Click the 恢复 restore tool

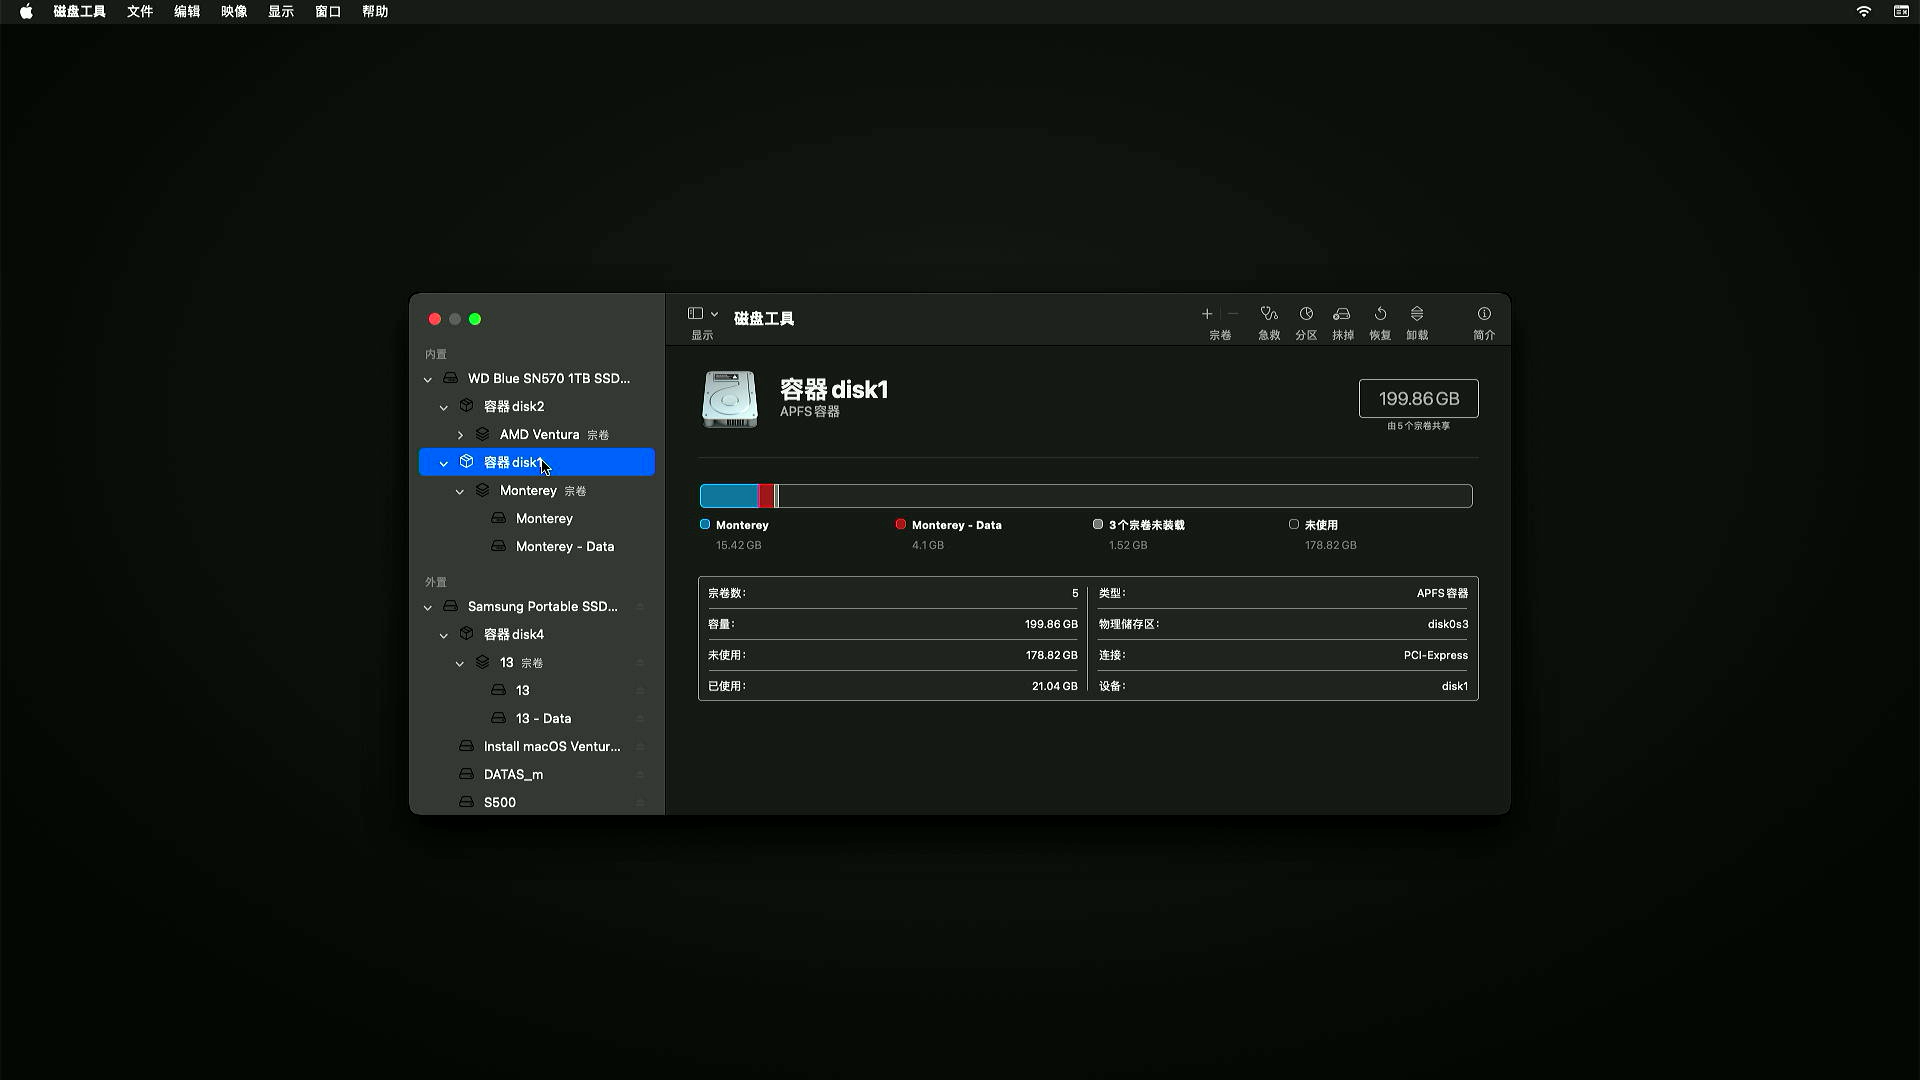pyautogui.click(x=1380, y=322)
